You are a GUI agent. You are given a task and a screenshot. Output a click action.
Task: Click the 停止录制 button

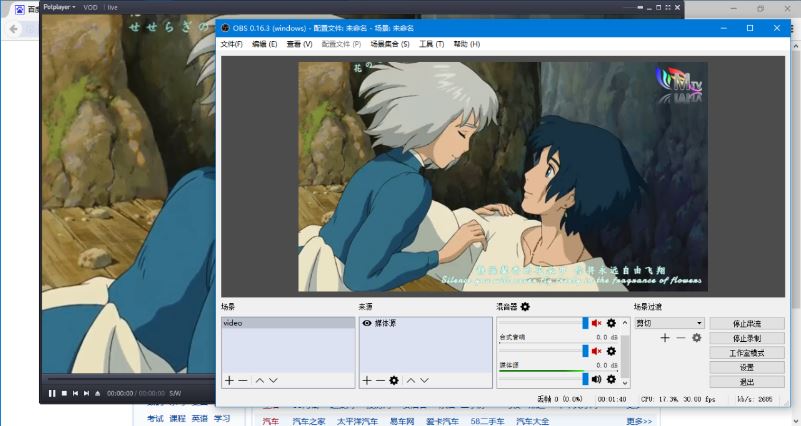[x=746, y=338]
